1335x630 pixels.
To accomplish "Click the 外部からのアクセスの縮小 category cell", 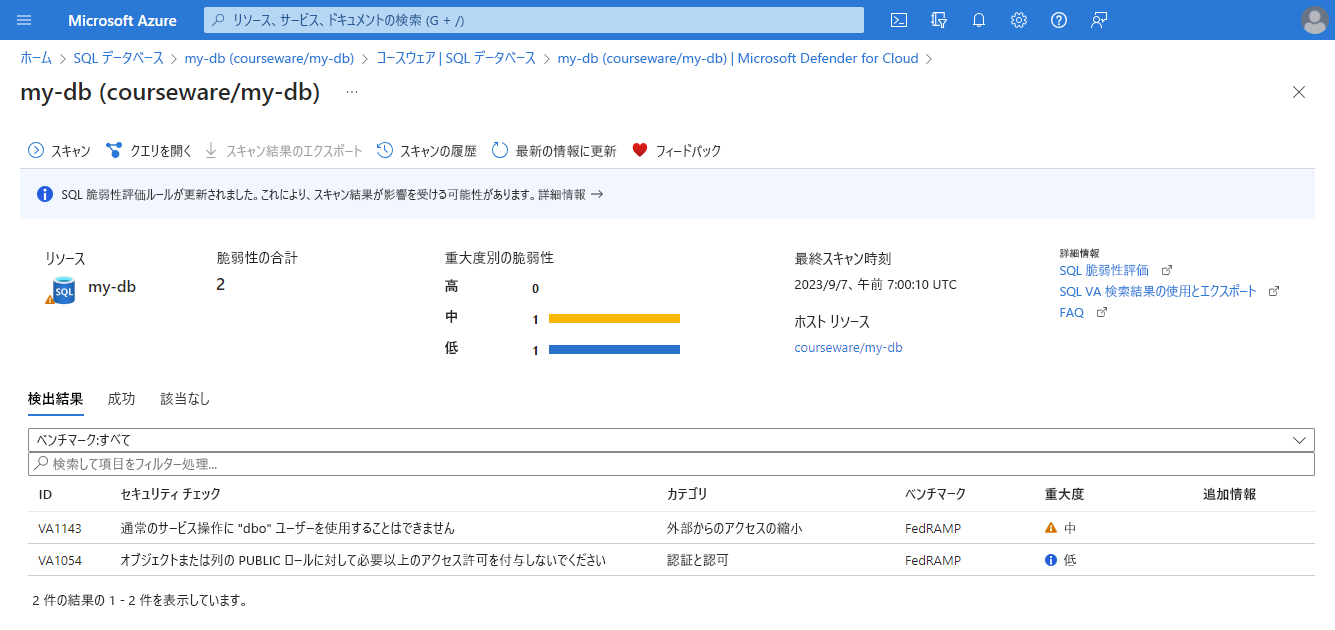I will pos(734,528).
